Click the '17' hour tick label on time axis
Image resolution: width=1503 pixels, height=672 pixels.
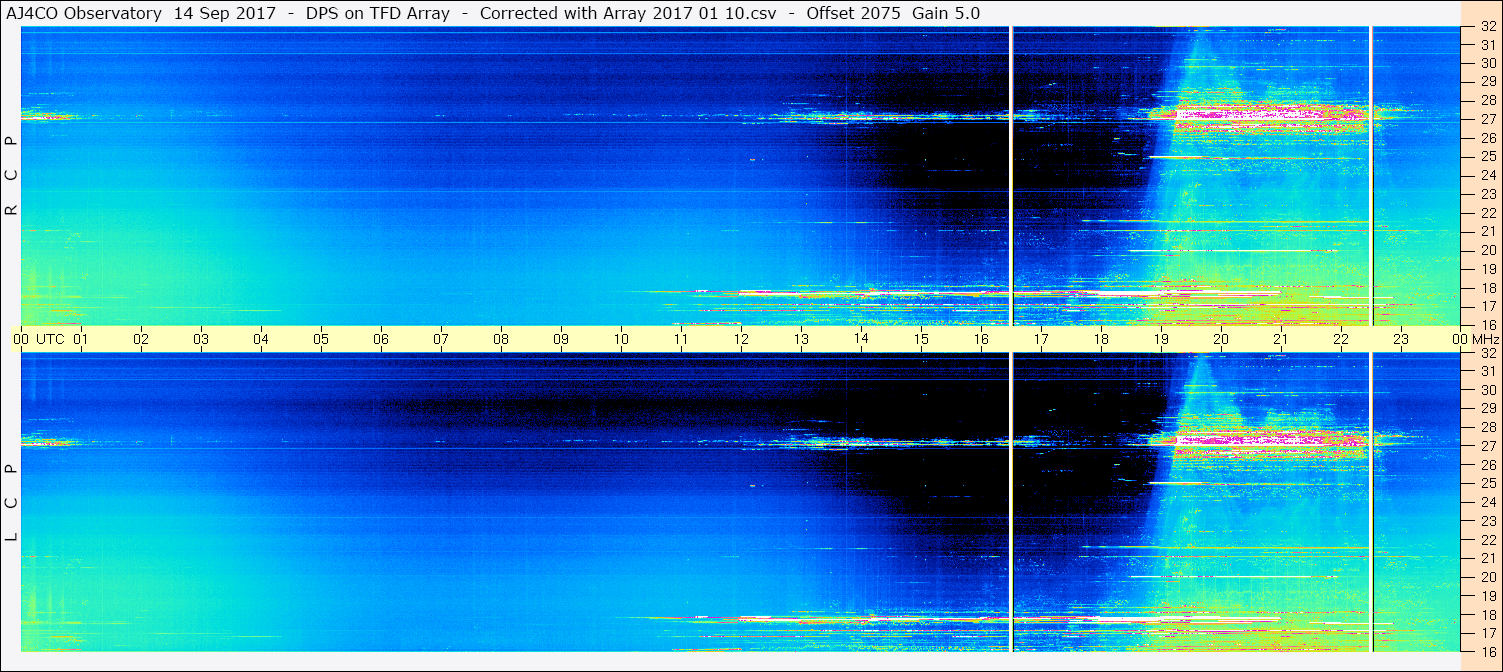[1041, 339]
